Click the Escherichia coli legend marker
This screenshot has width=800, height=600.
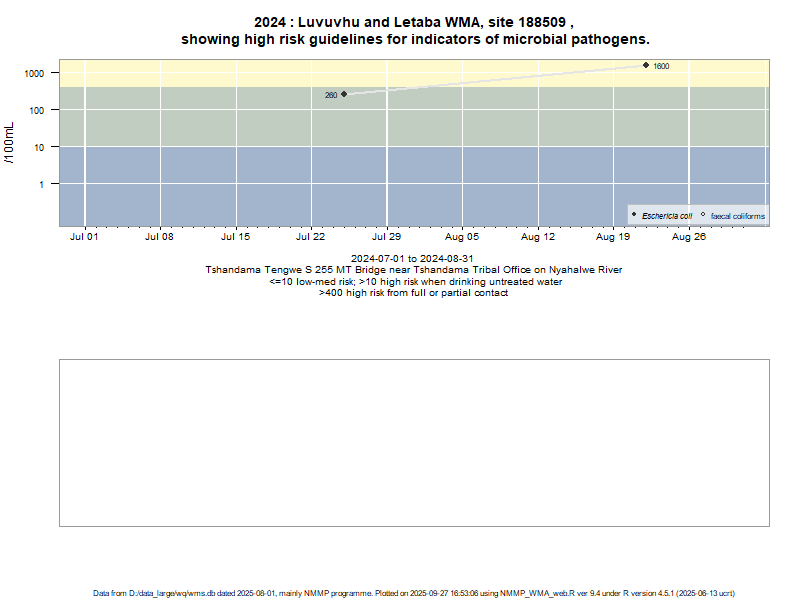coord(634,215)
